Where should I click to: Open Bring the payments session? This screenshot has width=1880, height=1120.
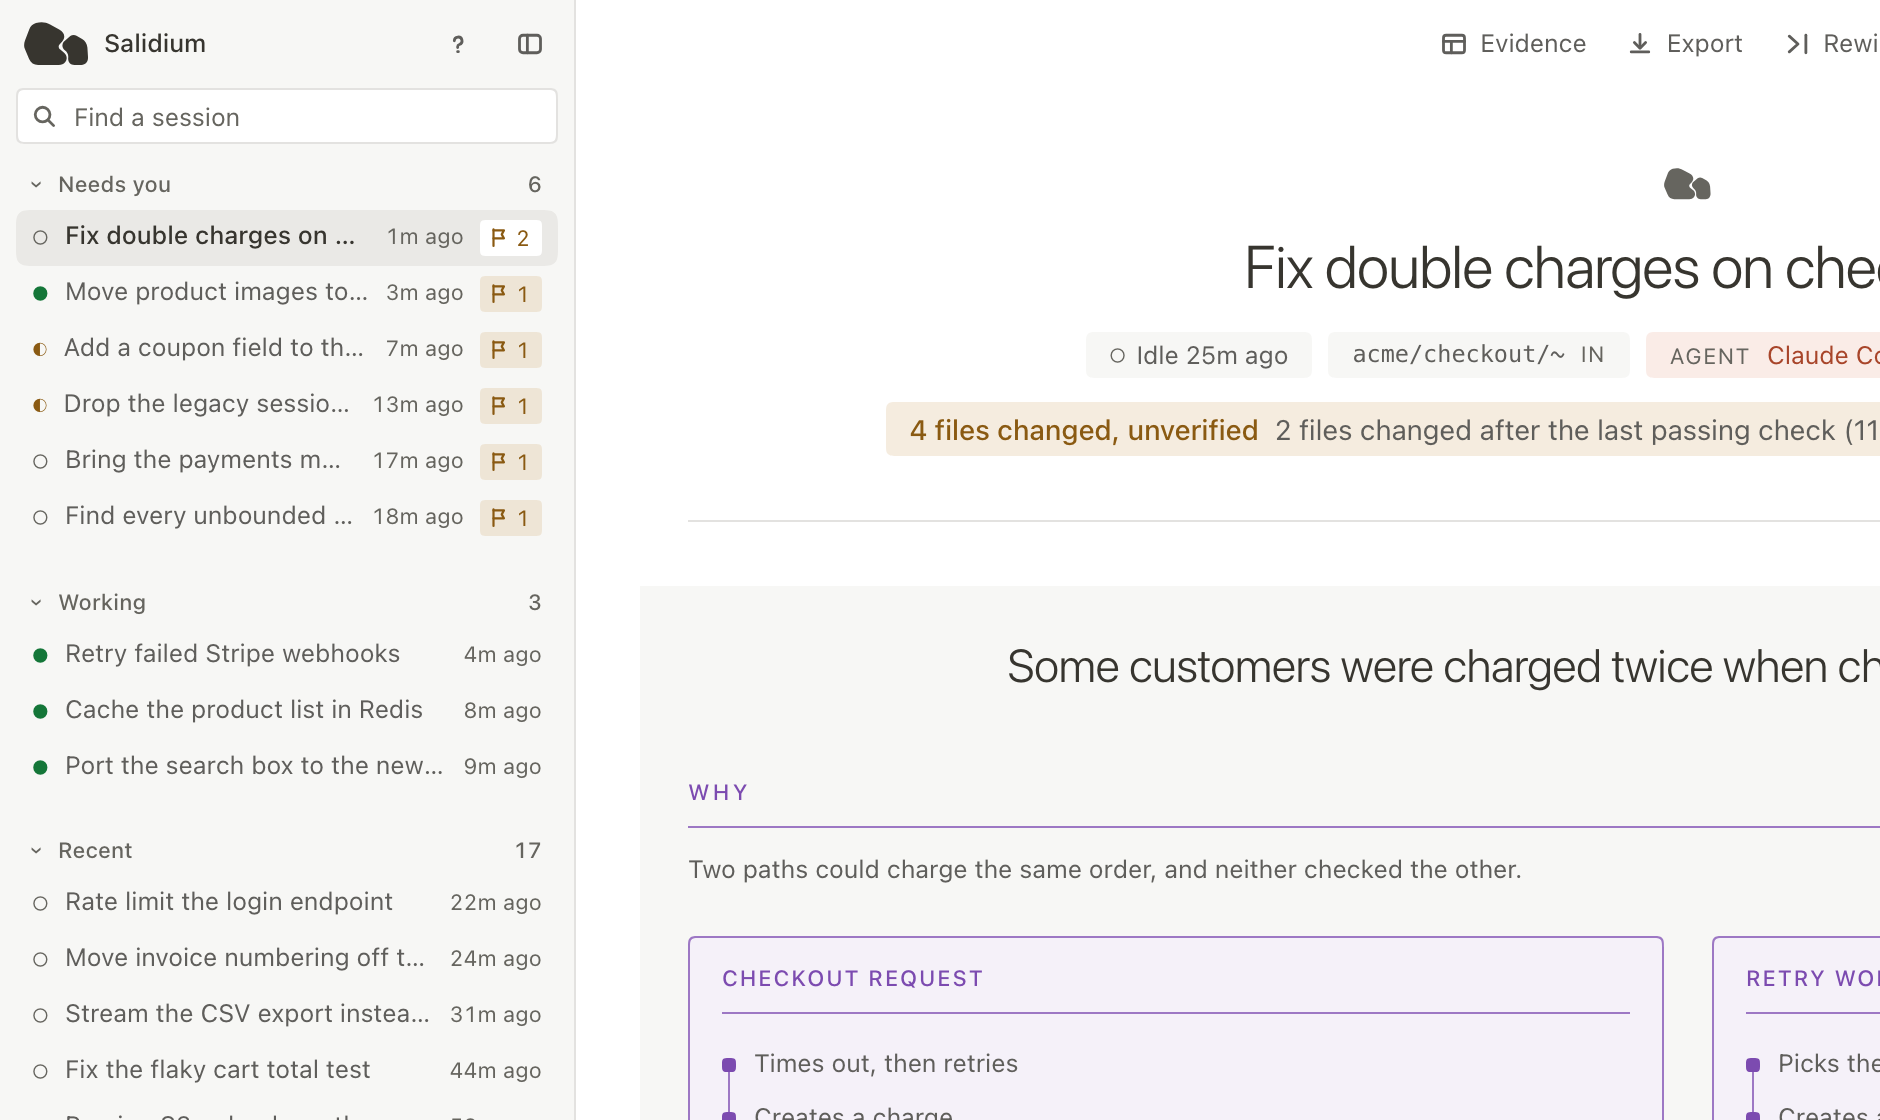287,462
